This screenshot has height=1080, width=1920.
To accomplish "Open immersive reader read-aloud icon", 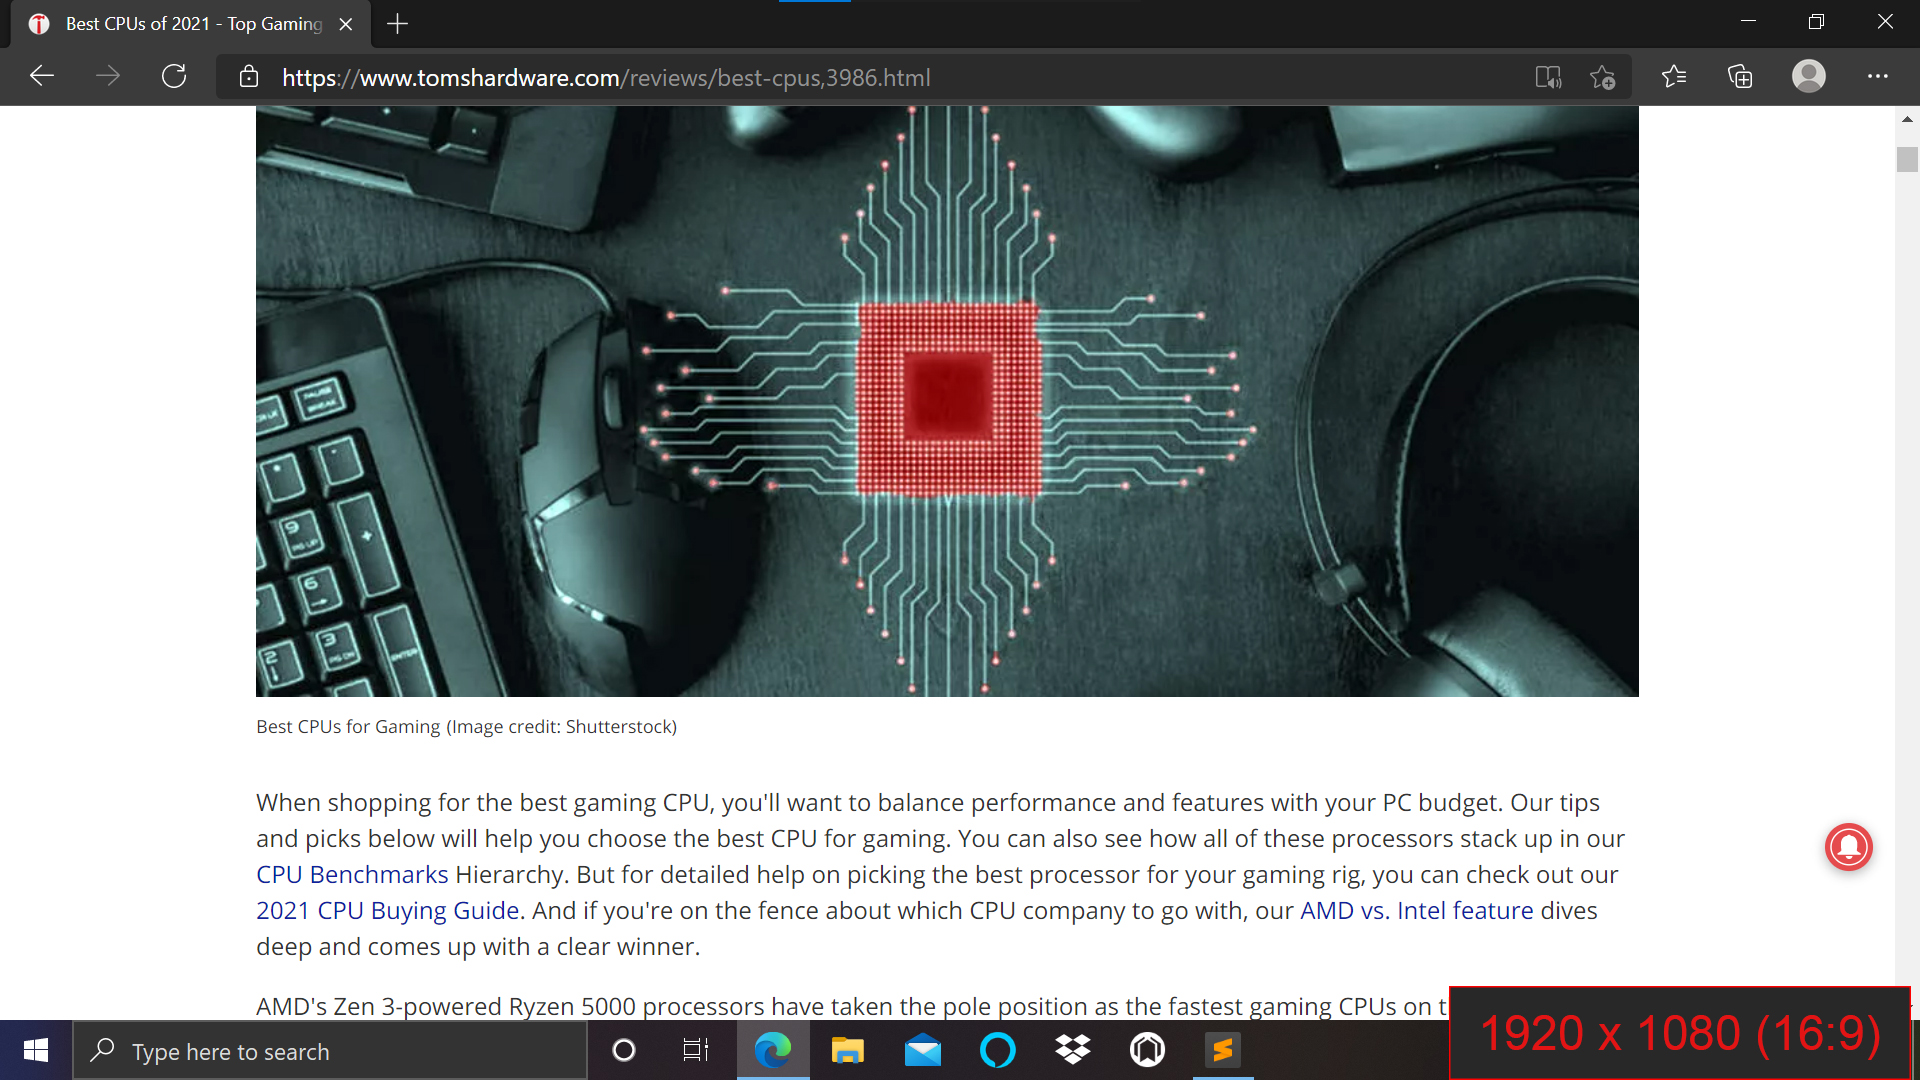I will coord(1548,77).
